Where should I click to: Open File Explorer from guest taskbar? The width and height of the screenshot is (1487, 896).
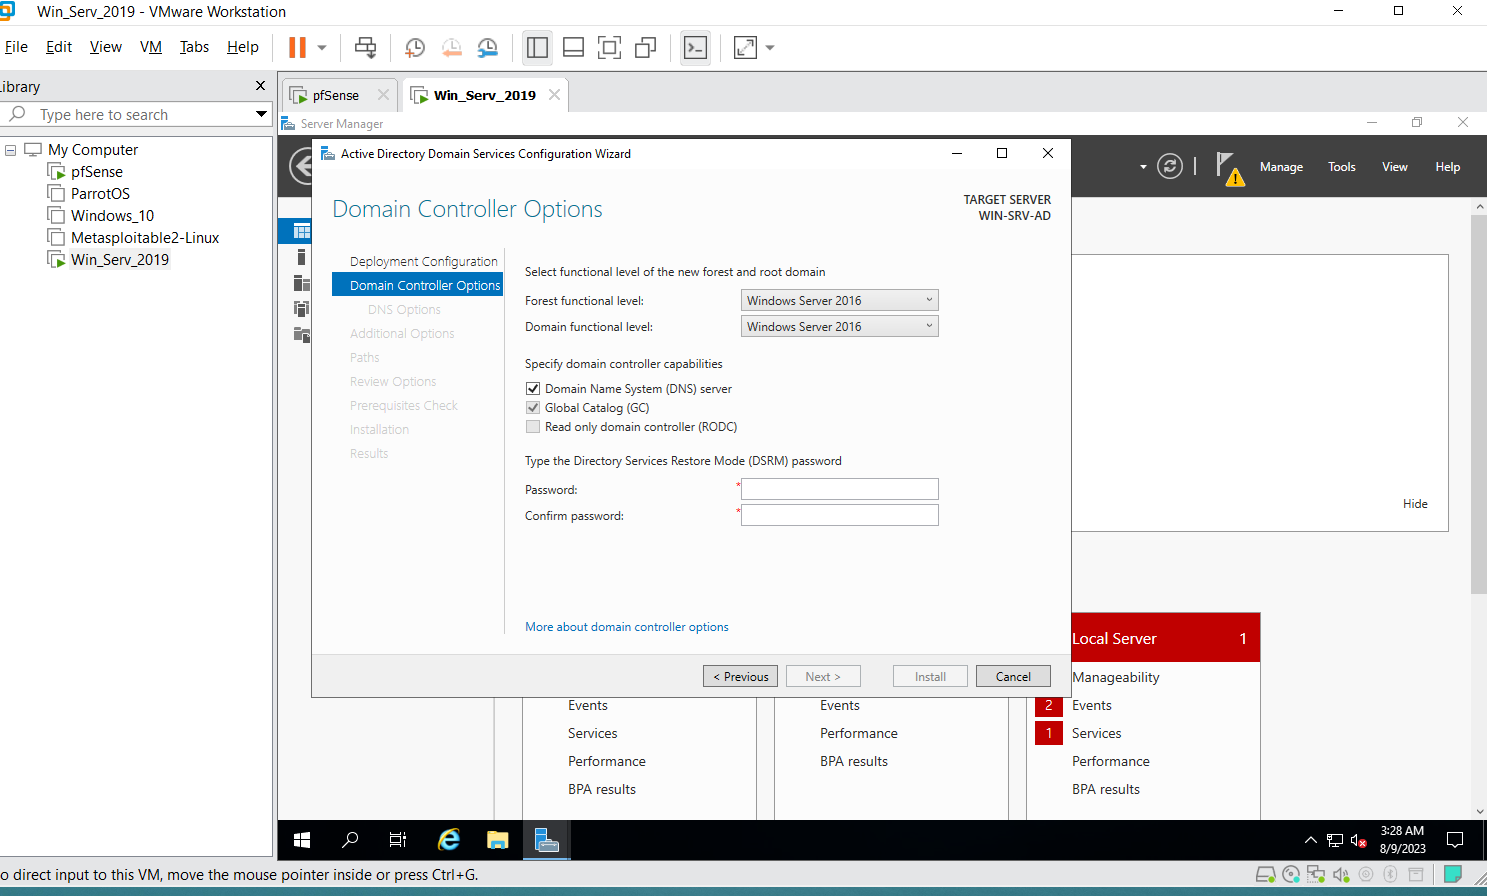point(498,840)
